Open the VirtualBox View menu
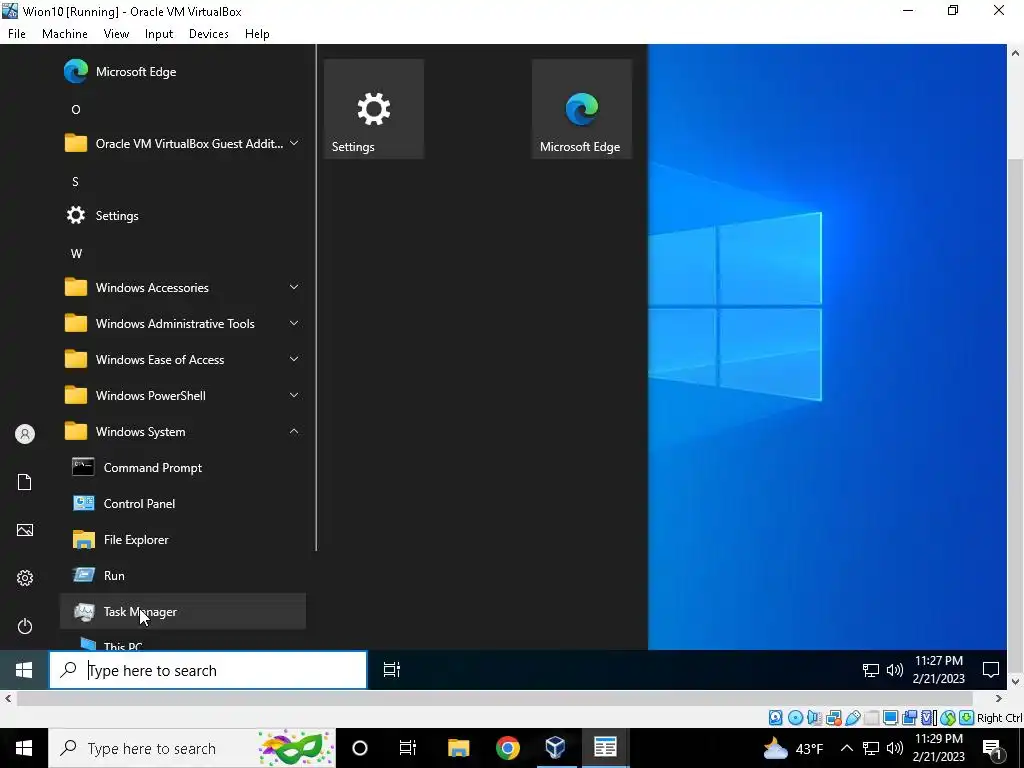The width and height of the screenshot is (1024, 768). (116, 34)
